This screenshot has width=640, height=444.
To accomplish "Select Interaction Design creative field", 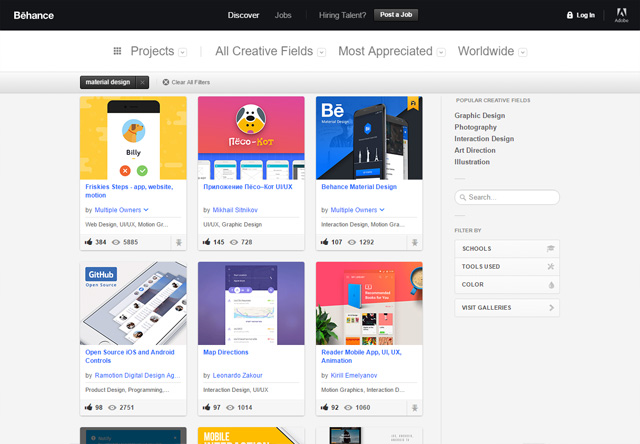I will pyautogui.click(x=484, y=139).
